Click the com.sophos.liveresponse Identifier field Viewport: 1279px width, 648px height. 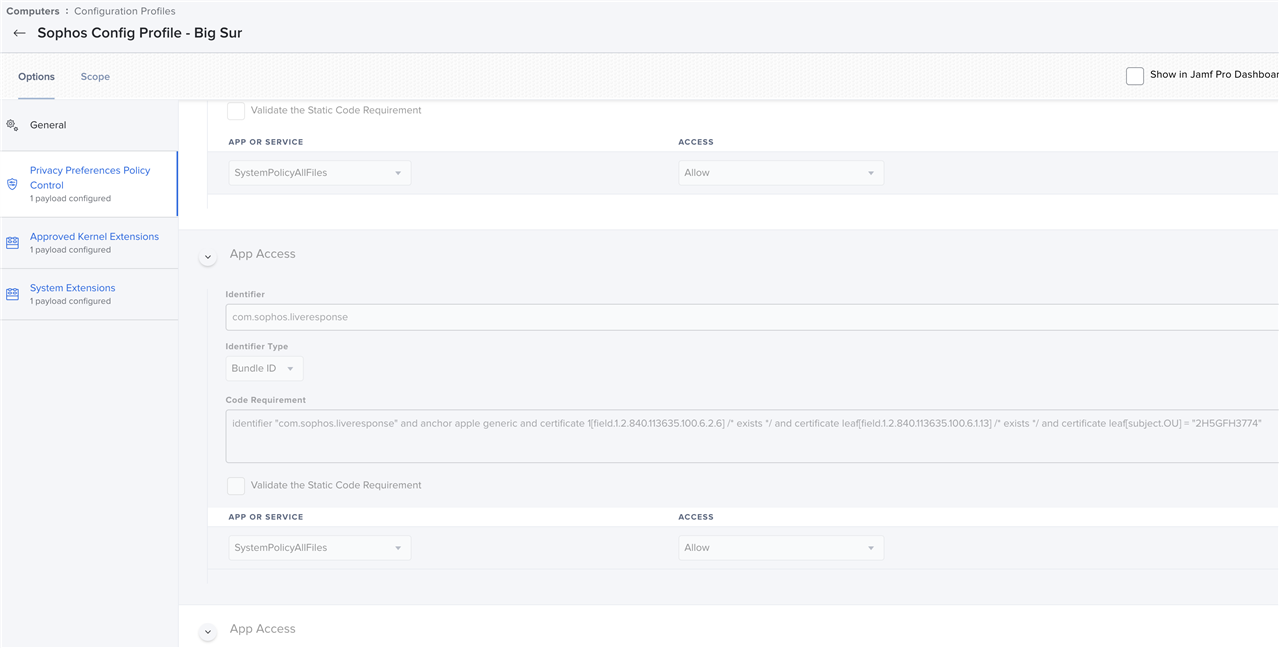pyautogui.click(x=752, y=317)
